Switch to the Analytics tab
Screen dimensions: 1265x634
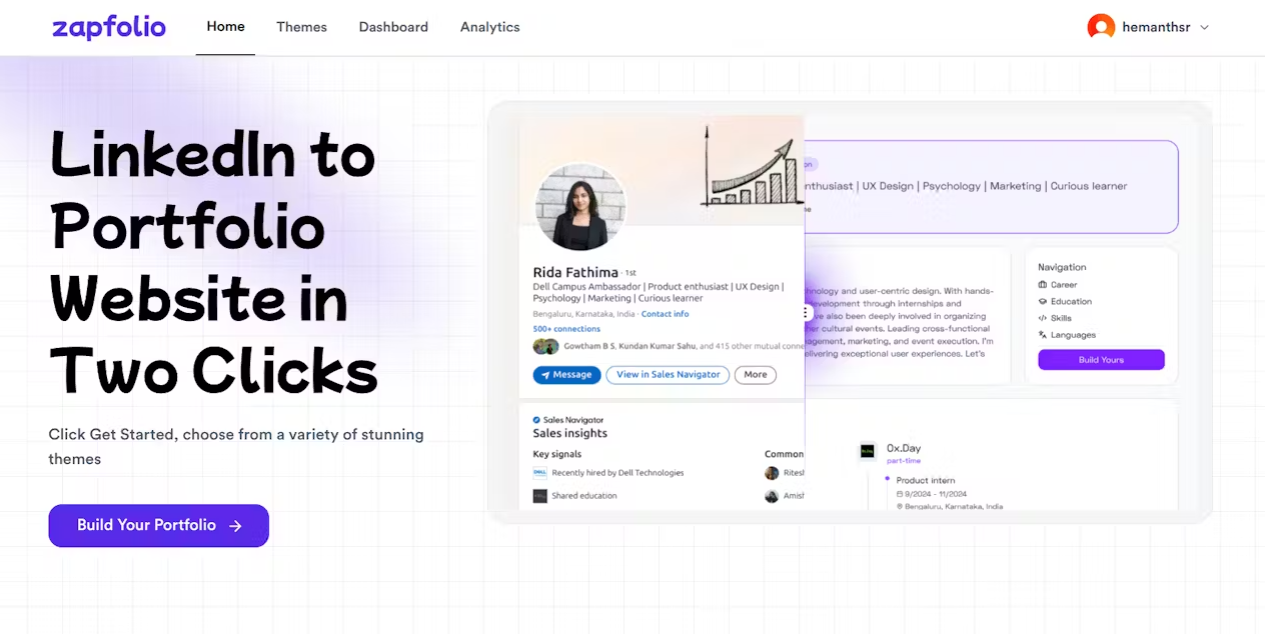(x=489, y=27)
